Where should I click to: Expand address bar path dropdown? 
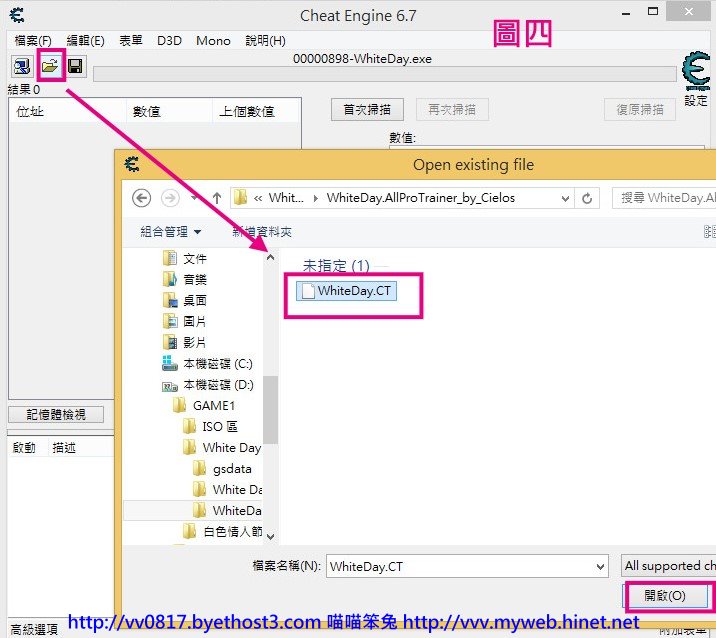pyautogui.click(x=565, y=198)
